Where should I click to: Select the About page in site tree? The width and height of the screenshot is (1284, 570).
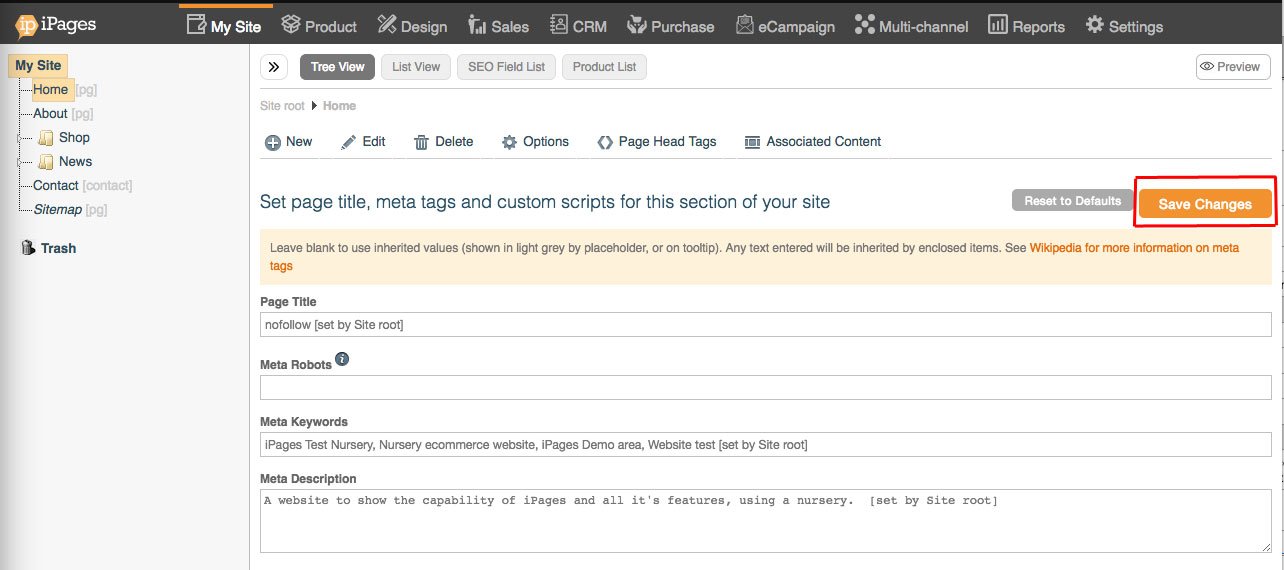[x=50, y=114]
